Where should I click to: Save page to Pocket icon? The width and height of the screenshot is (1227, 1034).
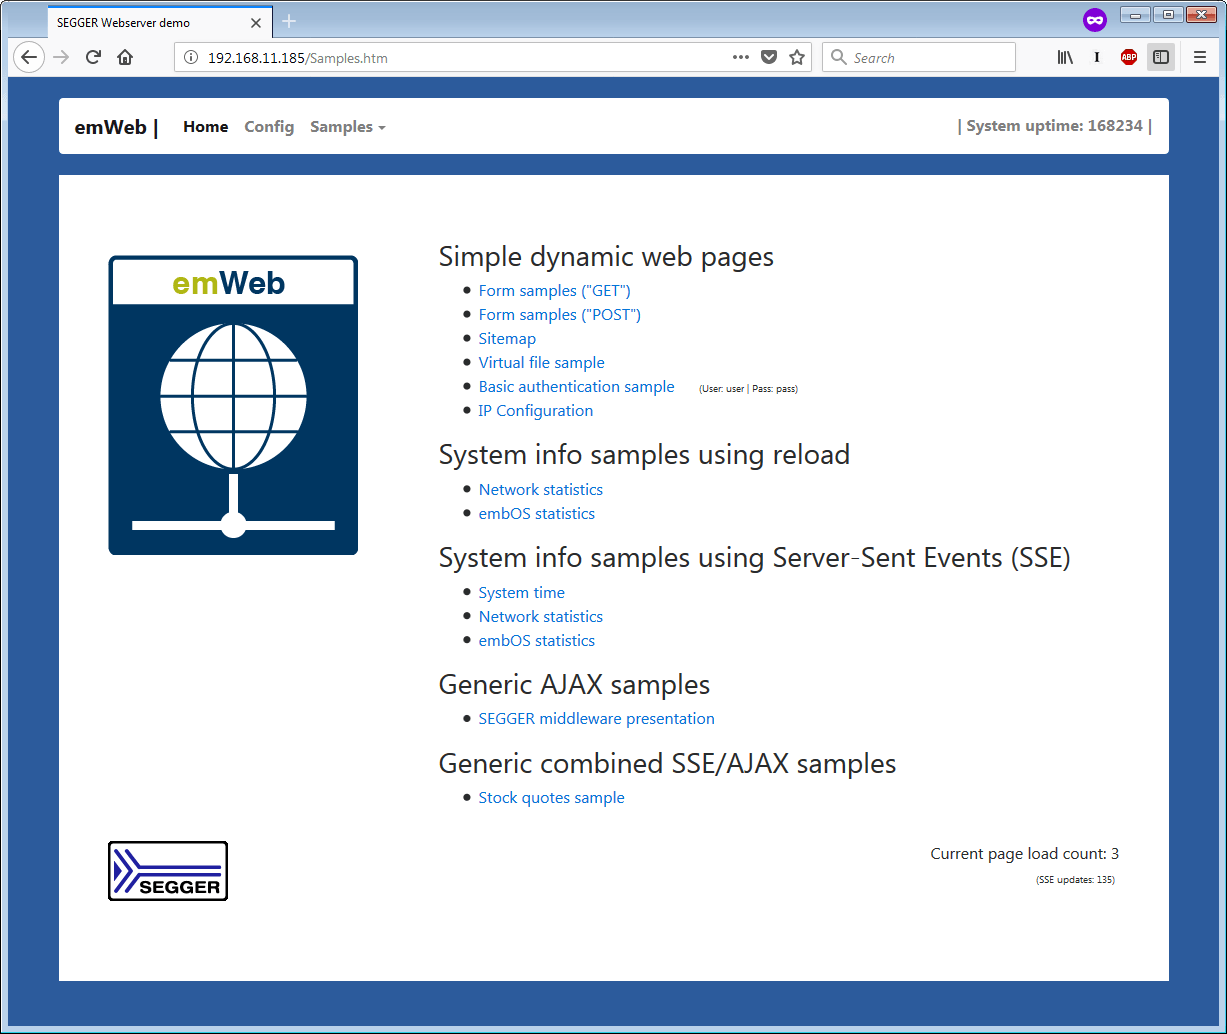tap(769, 57)
